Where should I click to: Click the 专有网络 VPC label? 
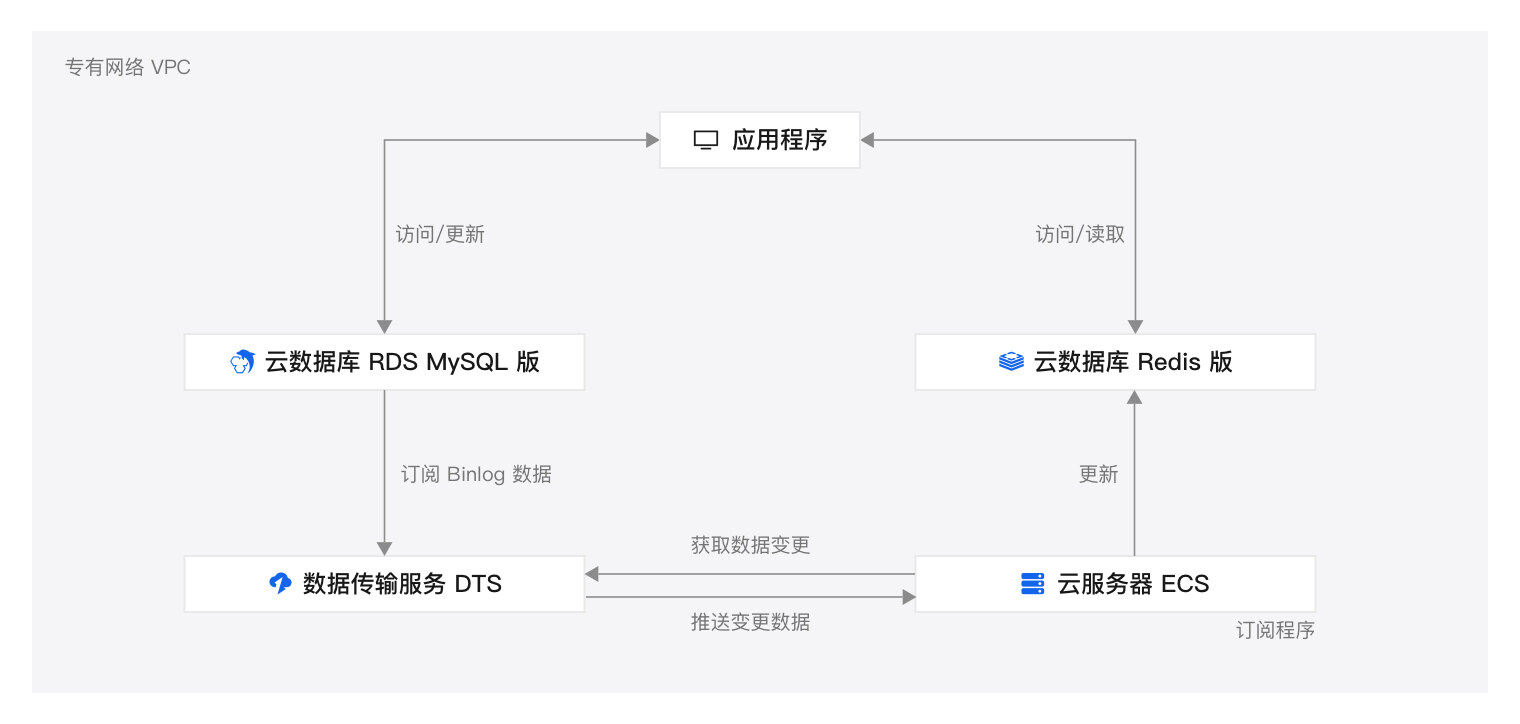pos(127,68)
